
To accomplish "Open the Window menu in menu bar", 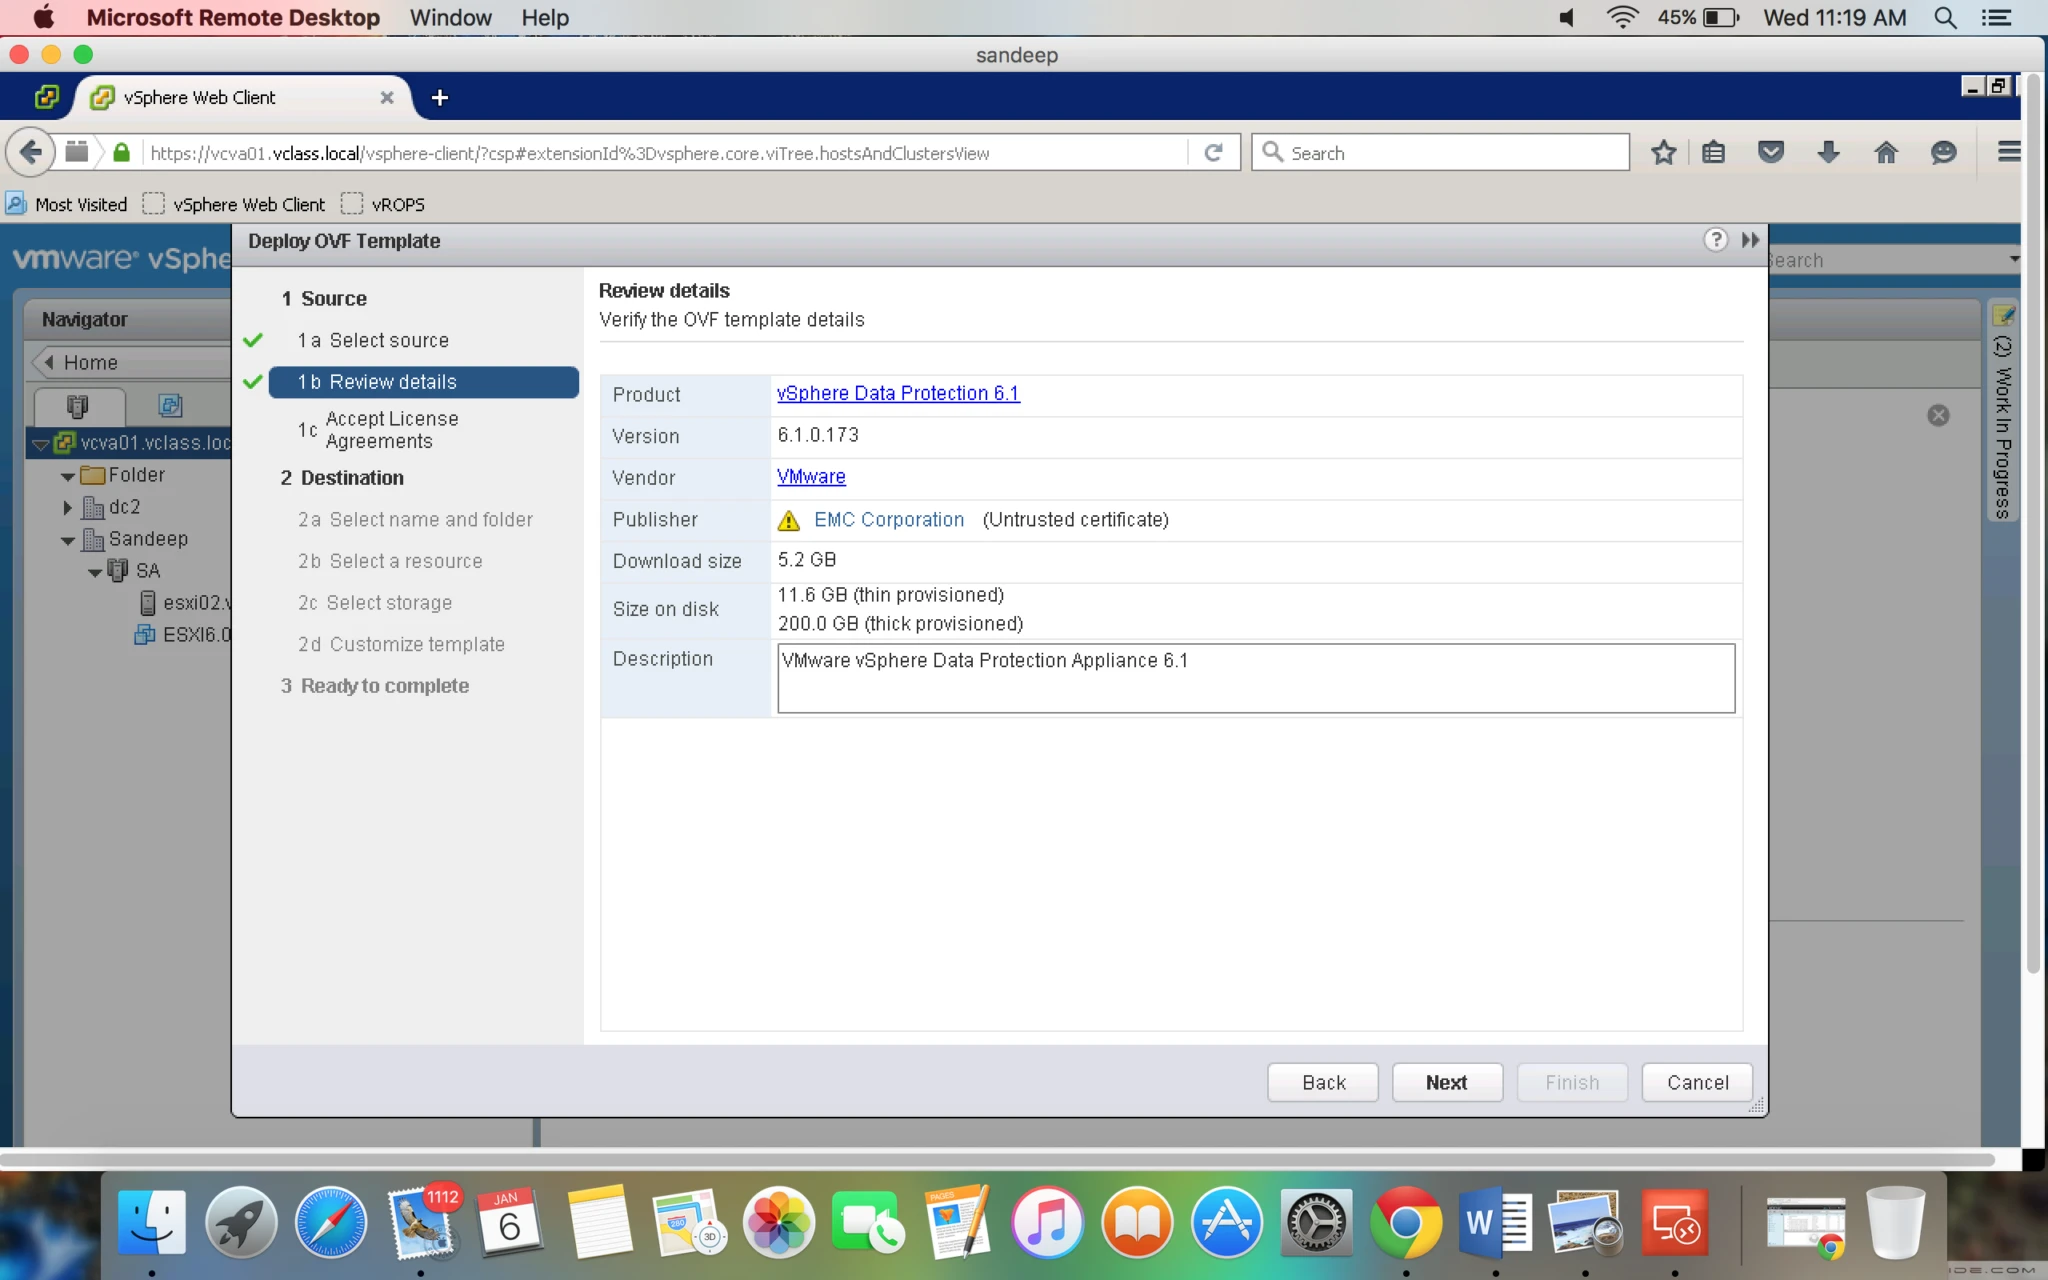I will click(450, 17).
